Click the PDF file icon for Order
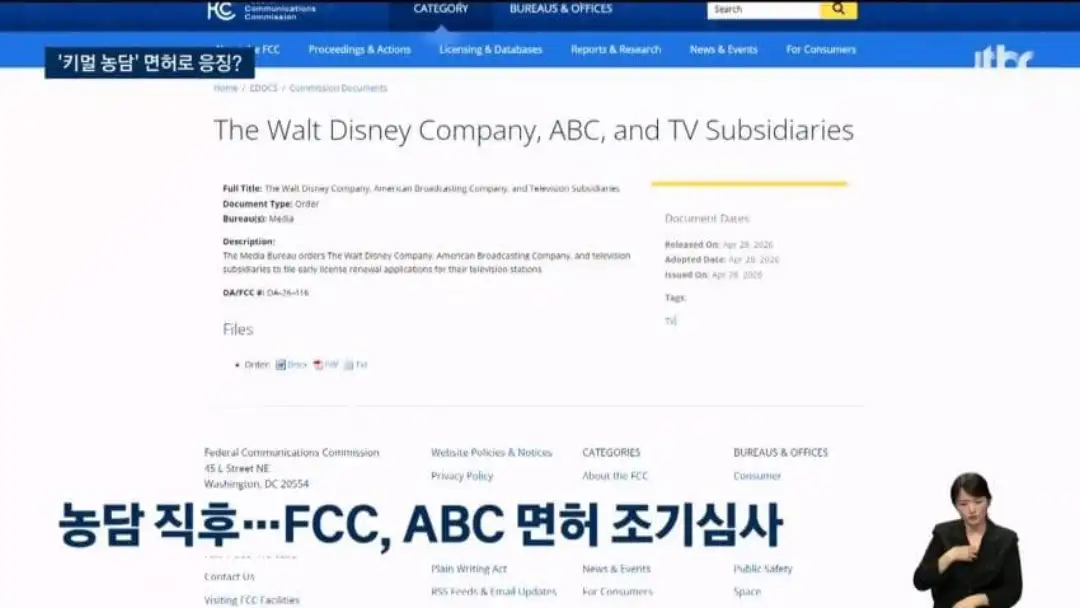Viewport: 1080px width, 608px height. tap(318, 365)
